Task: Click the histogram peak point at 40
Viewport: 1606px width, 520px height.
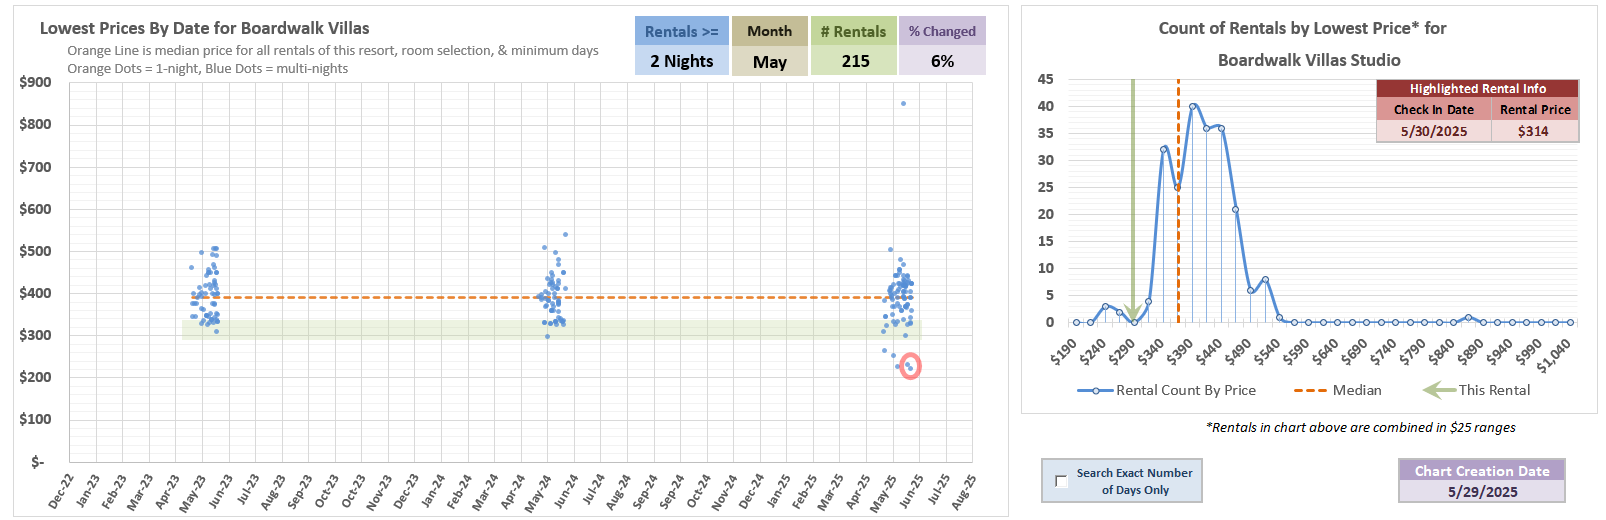Action: 1192,107
